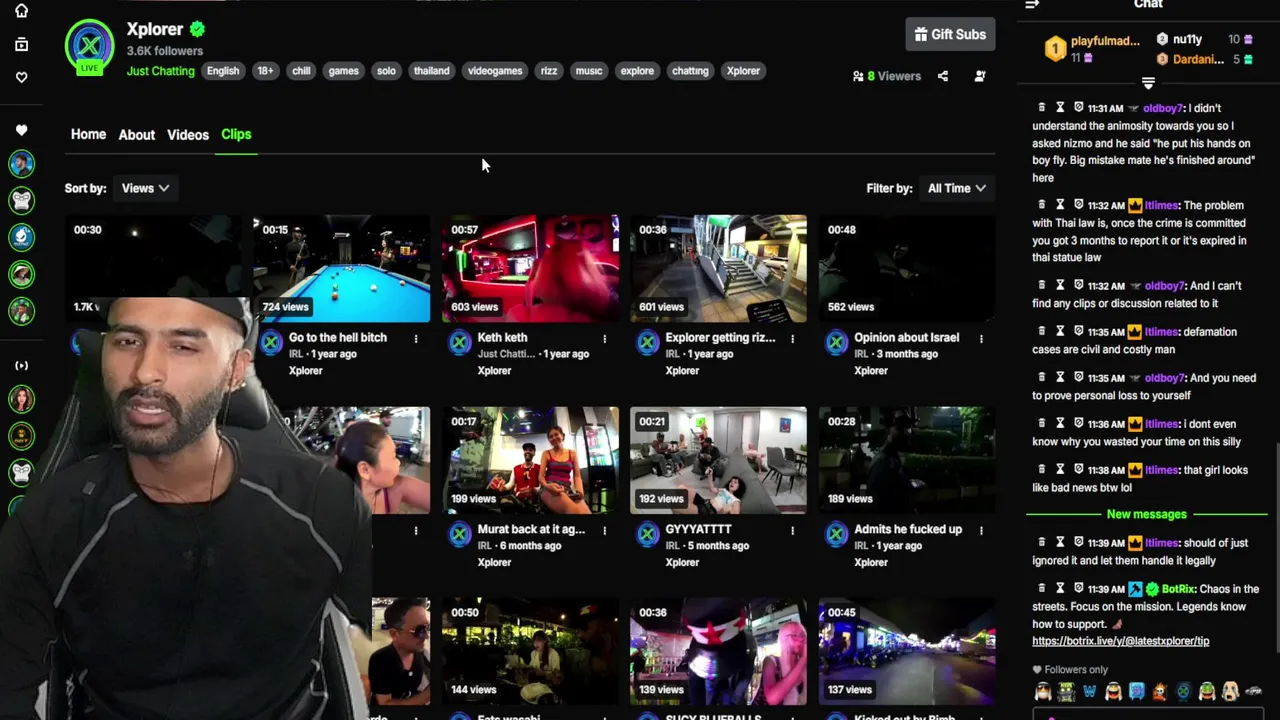This screenshot has height=720, width=1280.
Task: Open the Sort by Views dropdown
Action: 145,188
